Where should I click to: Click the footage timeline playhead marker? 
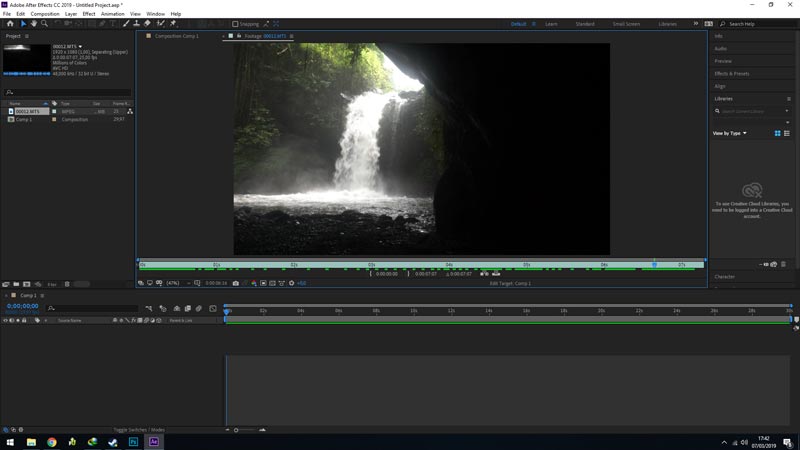click(654, 265)
